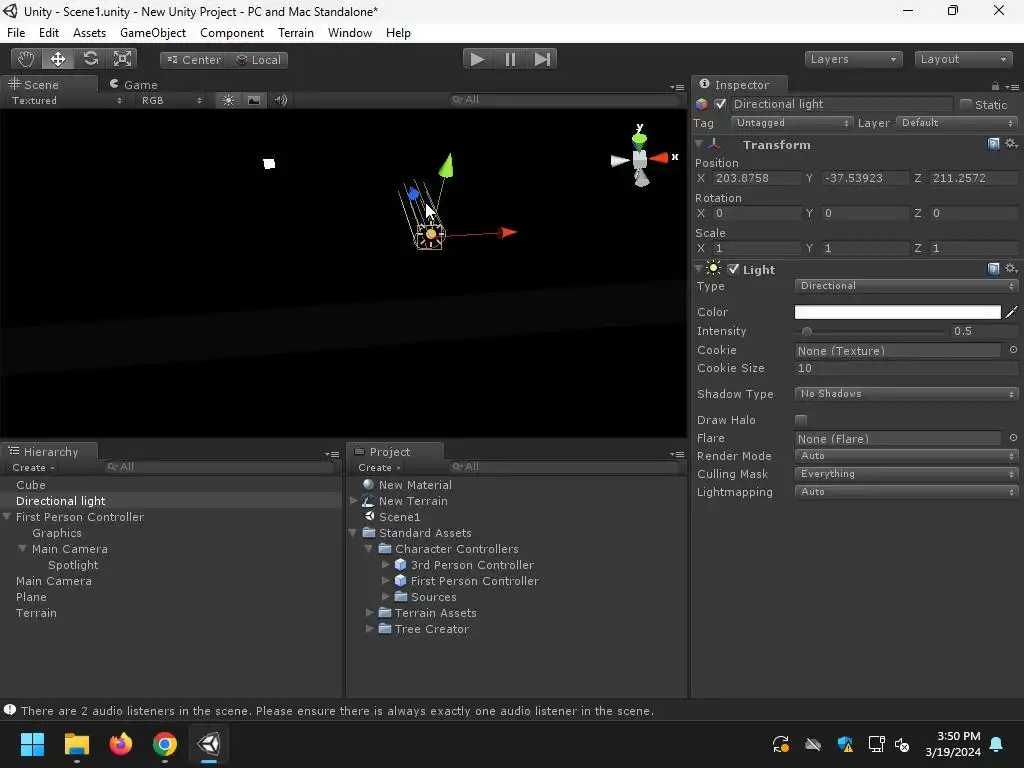Collapse First Person Controller hierarchy node
Screen dimensions: 1024x768
click(7, 517)
